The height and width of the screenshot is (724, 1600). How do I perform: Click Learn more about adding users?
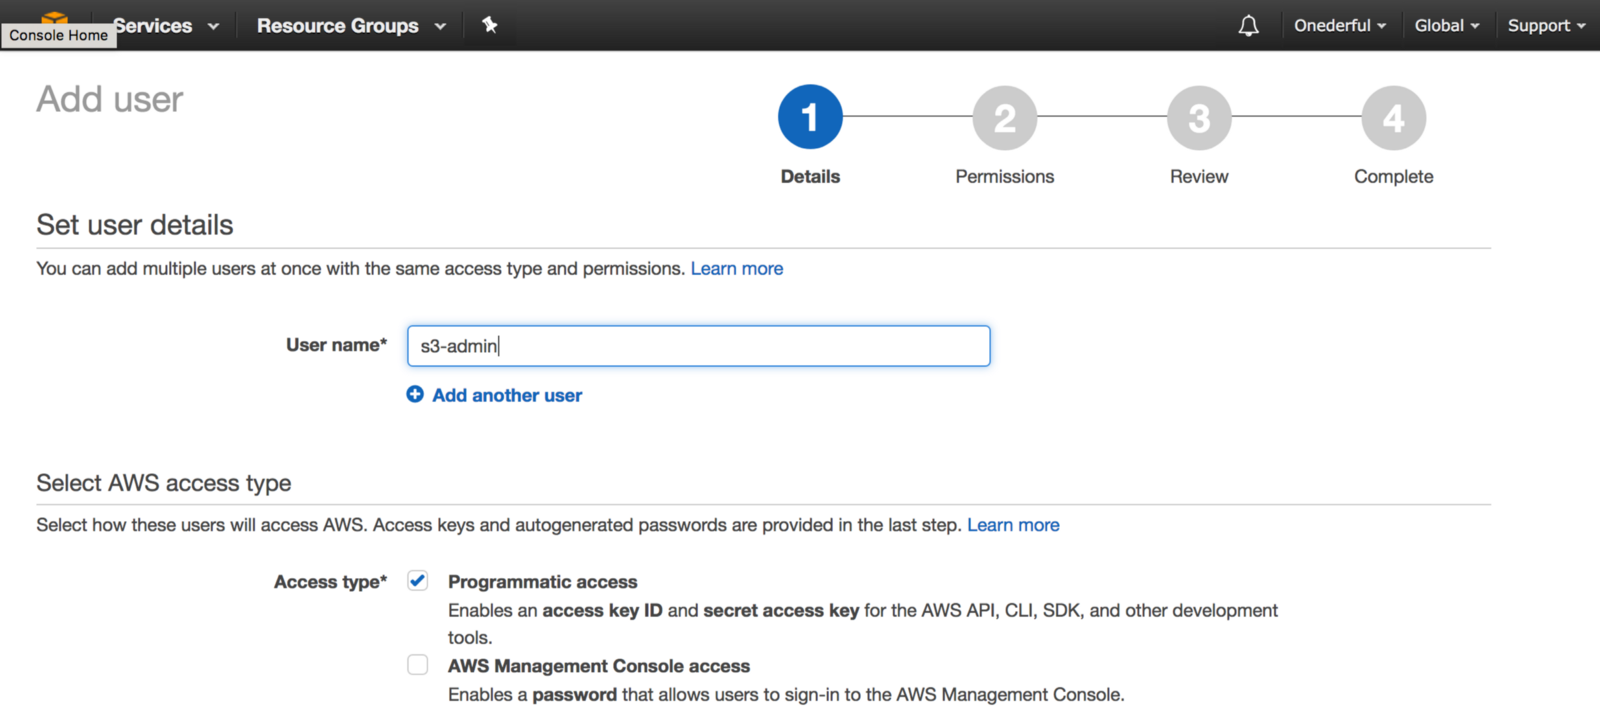coord(737,269)
